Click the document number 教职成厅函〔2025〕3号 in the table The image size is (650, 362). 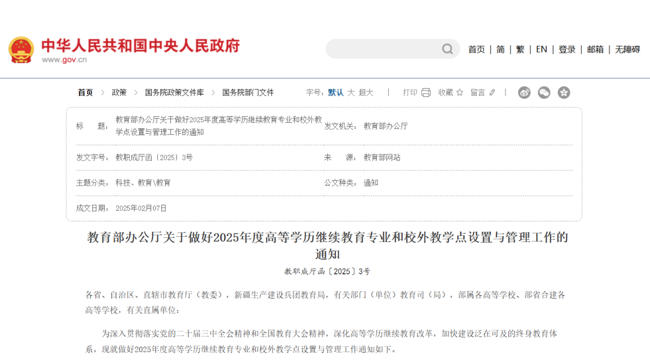(154, 158)
